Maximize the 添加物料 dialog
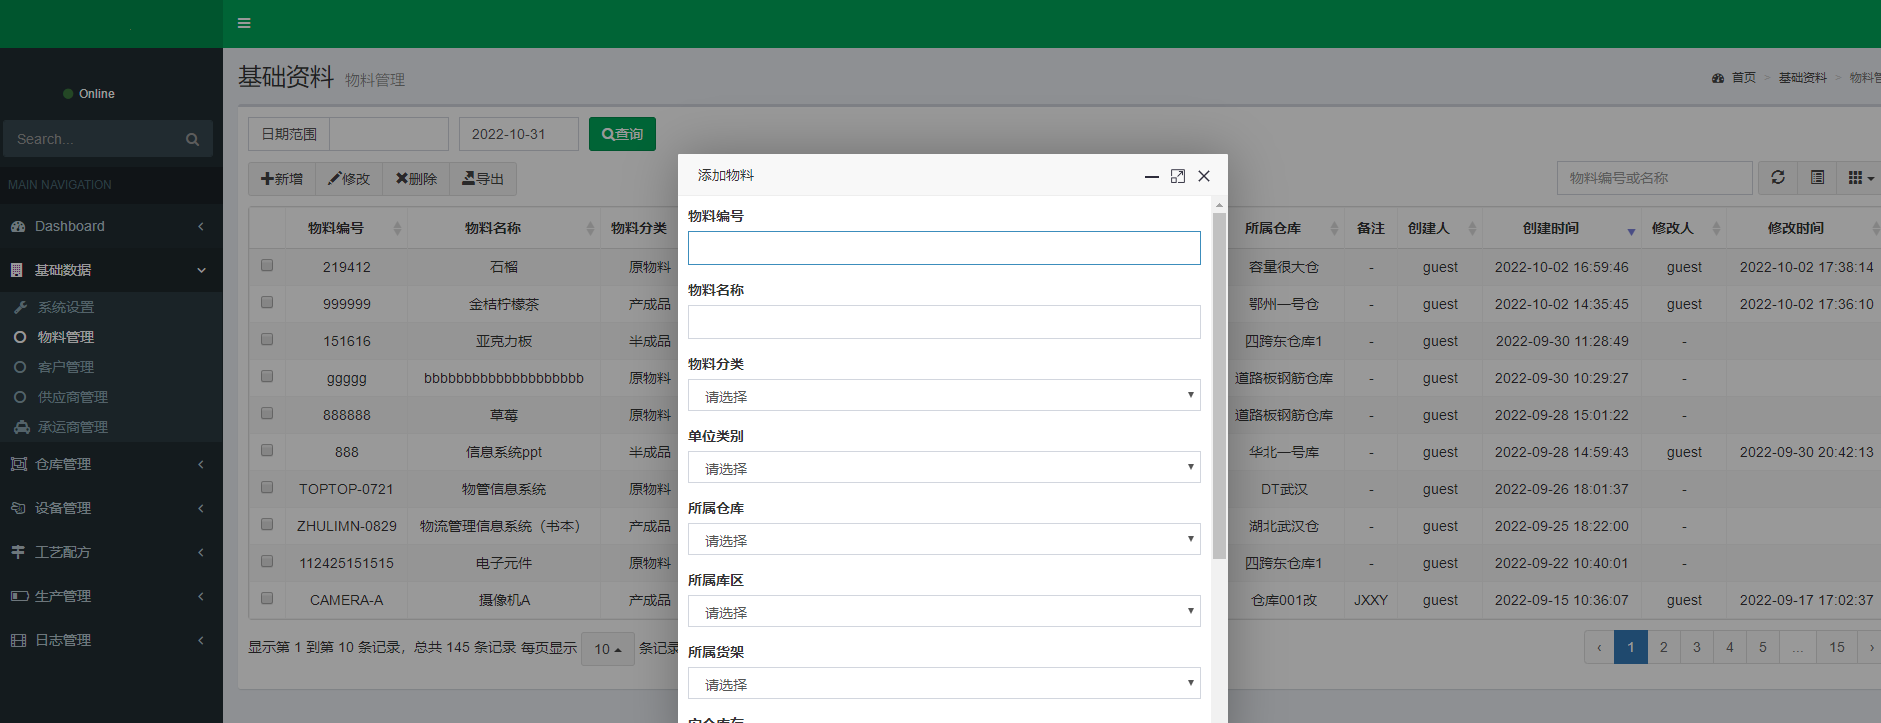The width and height of the screenshot is (1881, 723). click(1178, 176)
